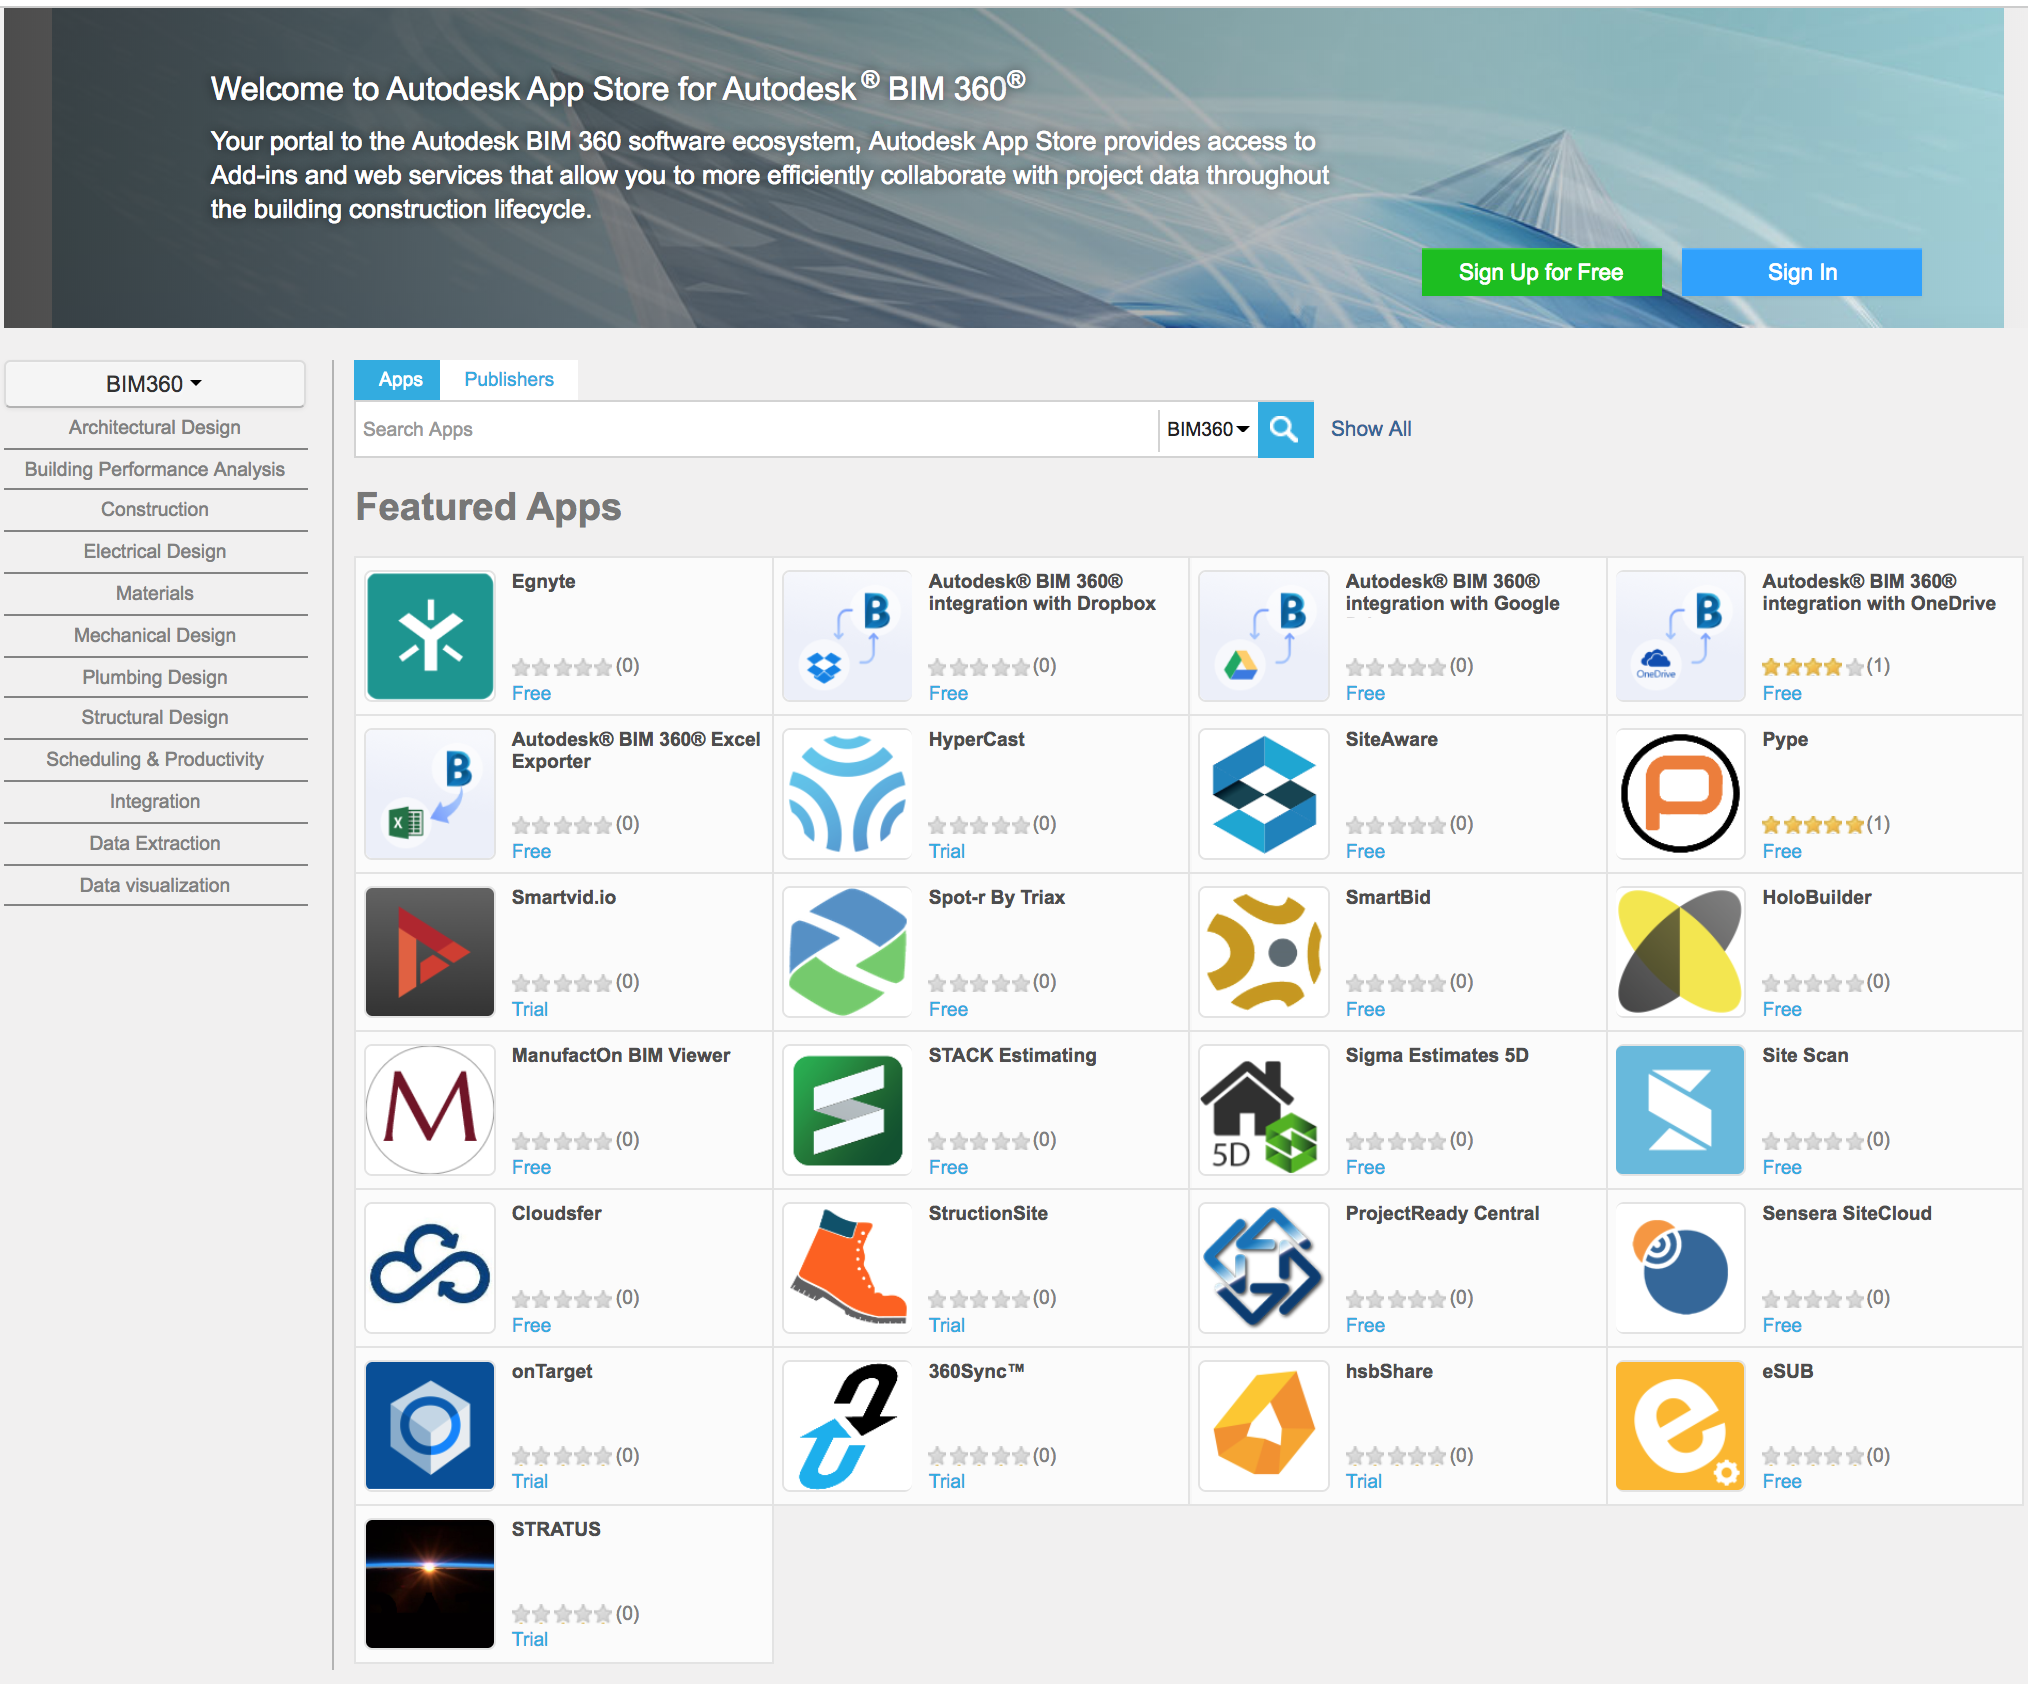Click the eSUB app icon
Screen dimensions: 2028x1684
tap(1679, 1425)
